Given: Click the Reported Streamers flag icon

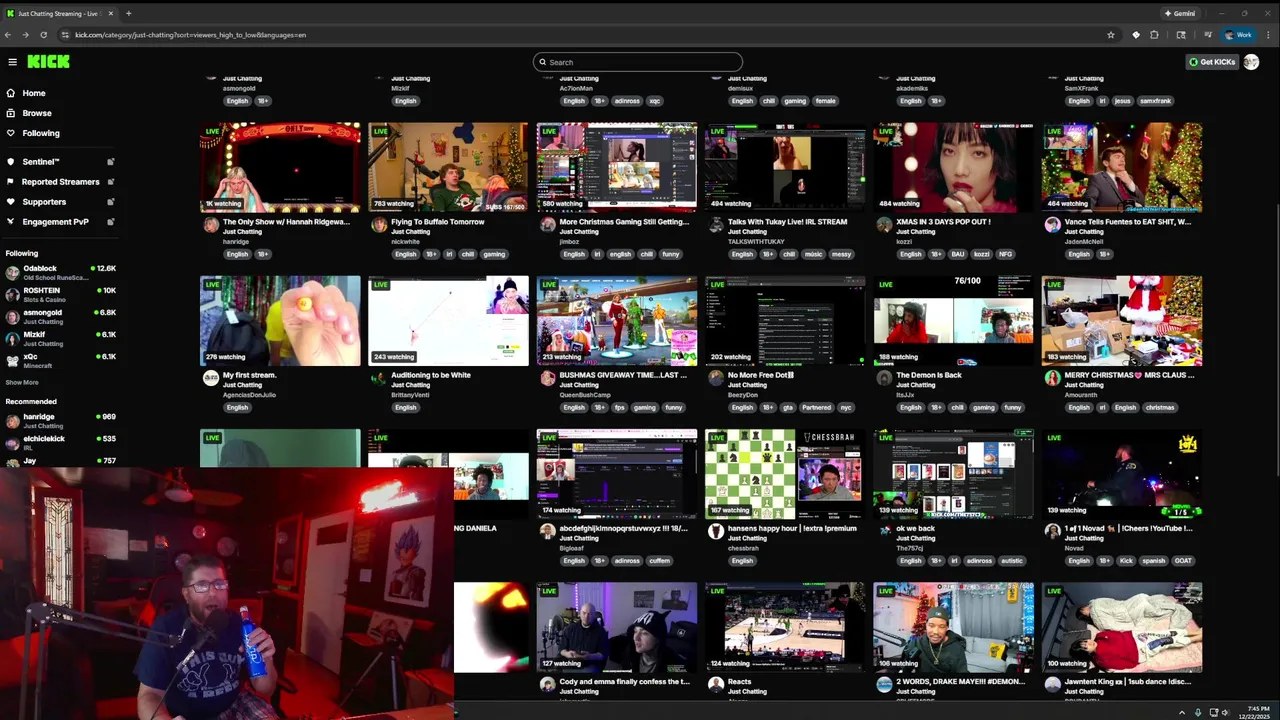Looking at the screenshot, I should pyautogui.click(x=12, y=182).
